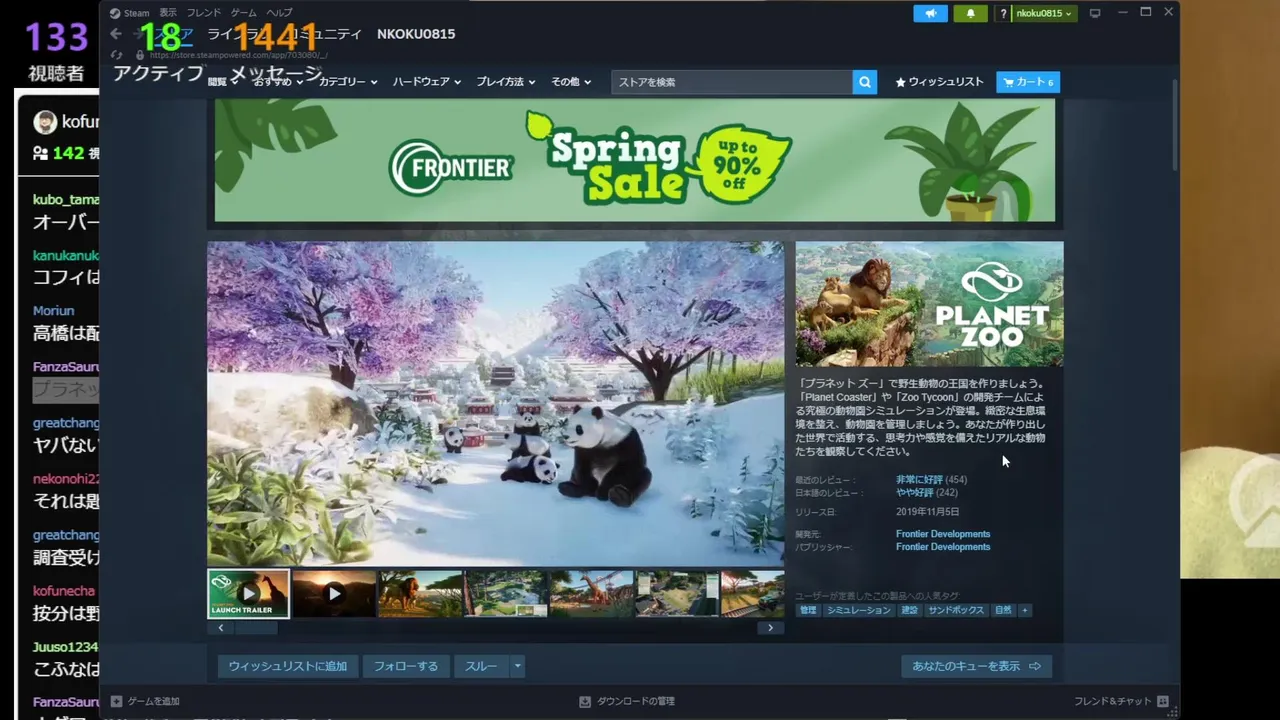Open ダウンロードの管理 at bottom

click(635, 701)
